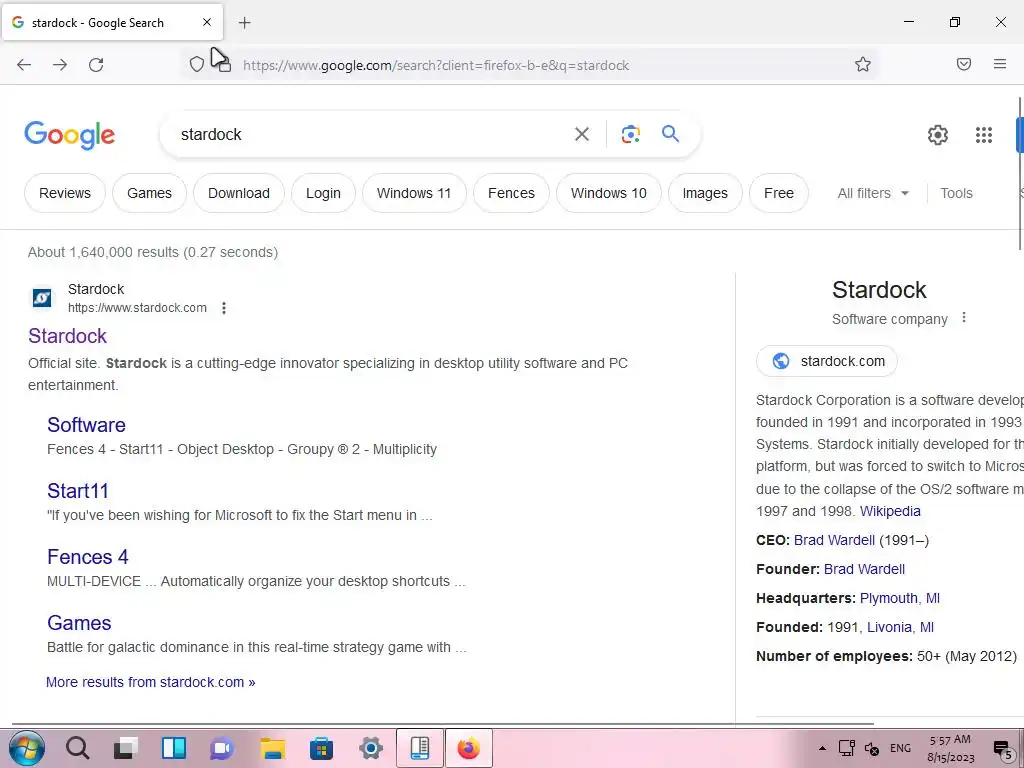Viewport: 1024px width, 768px height.
Task: Click the Stardock site favicon
Action: (x=42, y=298)
